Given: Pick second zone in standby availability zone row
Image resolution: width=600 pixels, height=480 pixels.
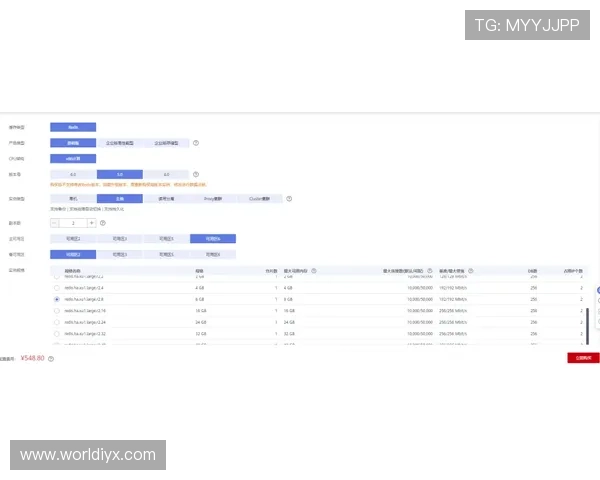Looking at the screenshot, I should (x=120, y=254).
